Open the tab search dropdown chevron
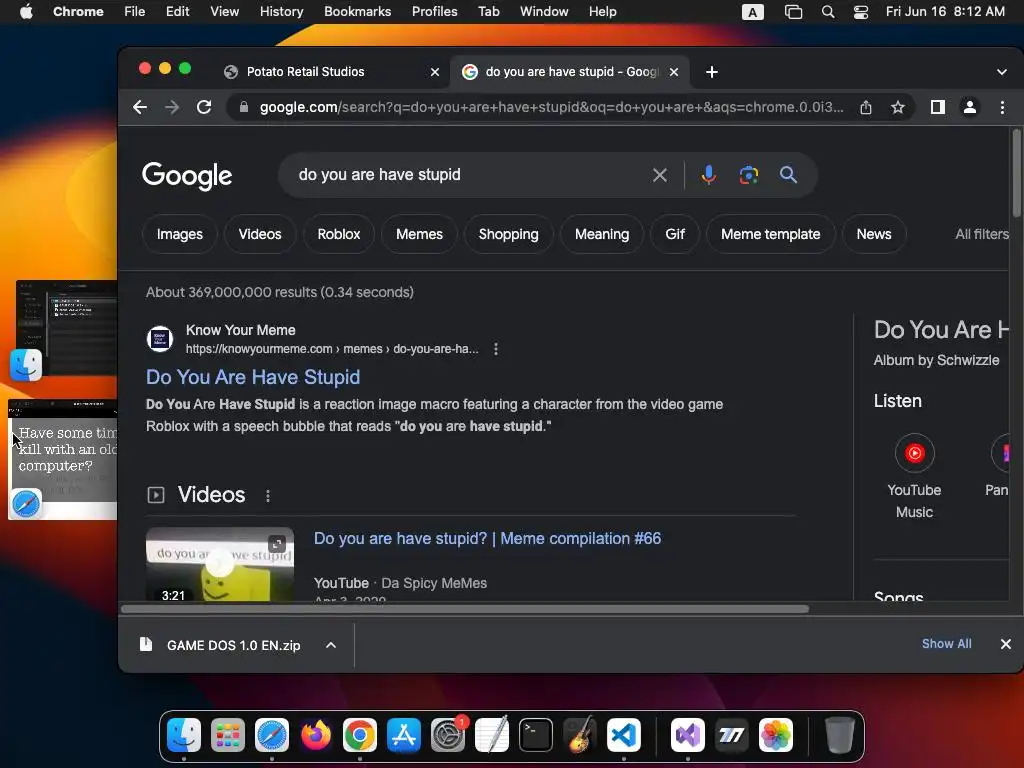1024x768 pixels. [1002, 72]
